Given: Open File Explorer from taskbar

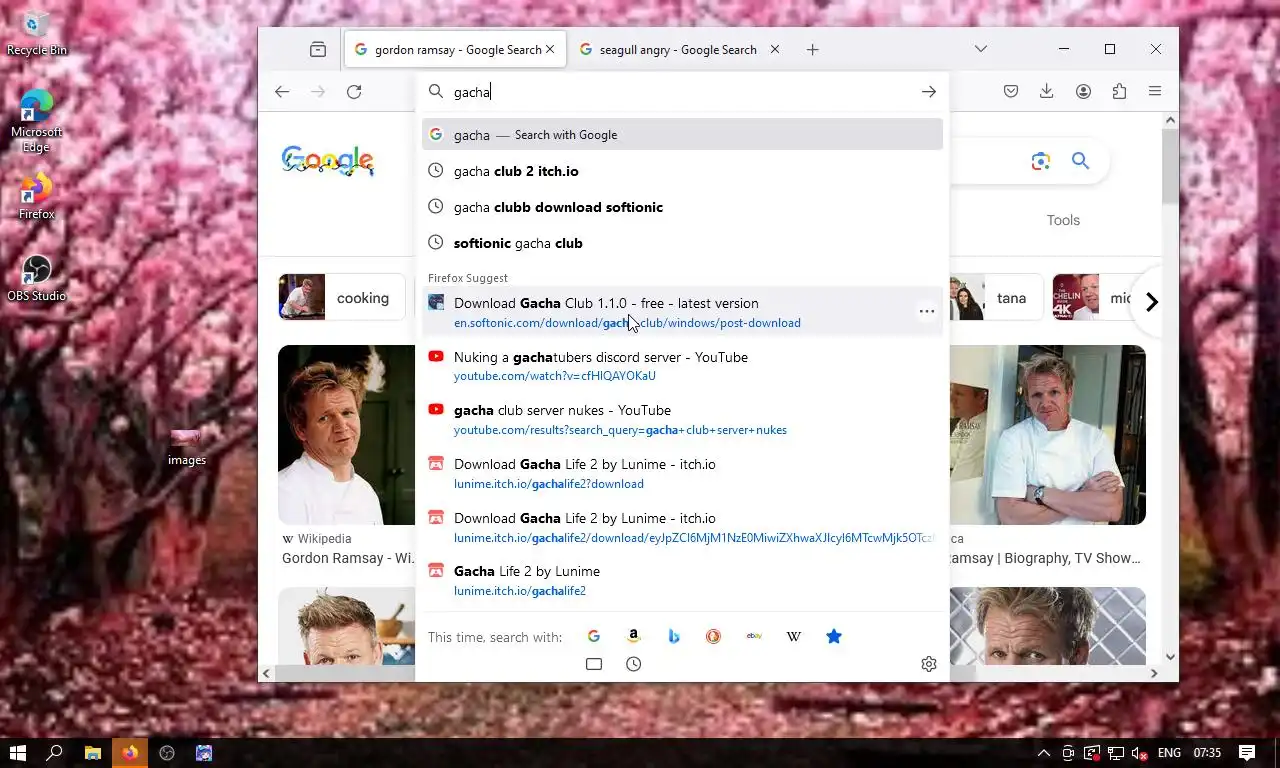Looking at the screenshot, I should [x=92, y=753].
